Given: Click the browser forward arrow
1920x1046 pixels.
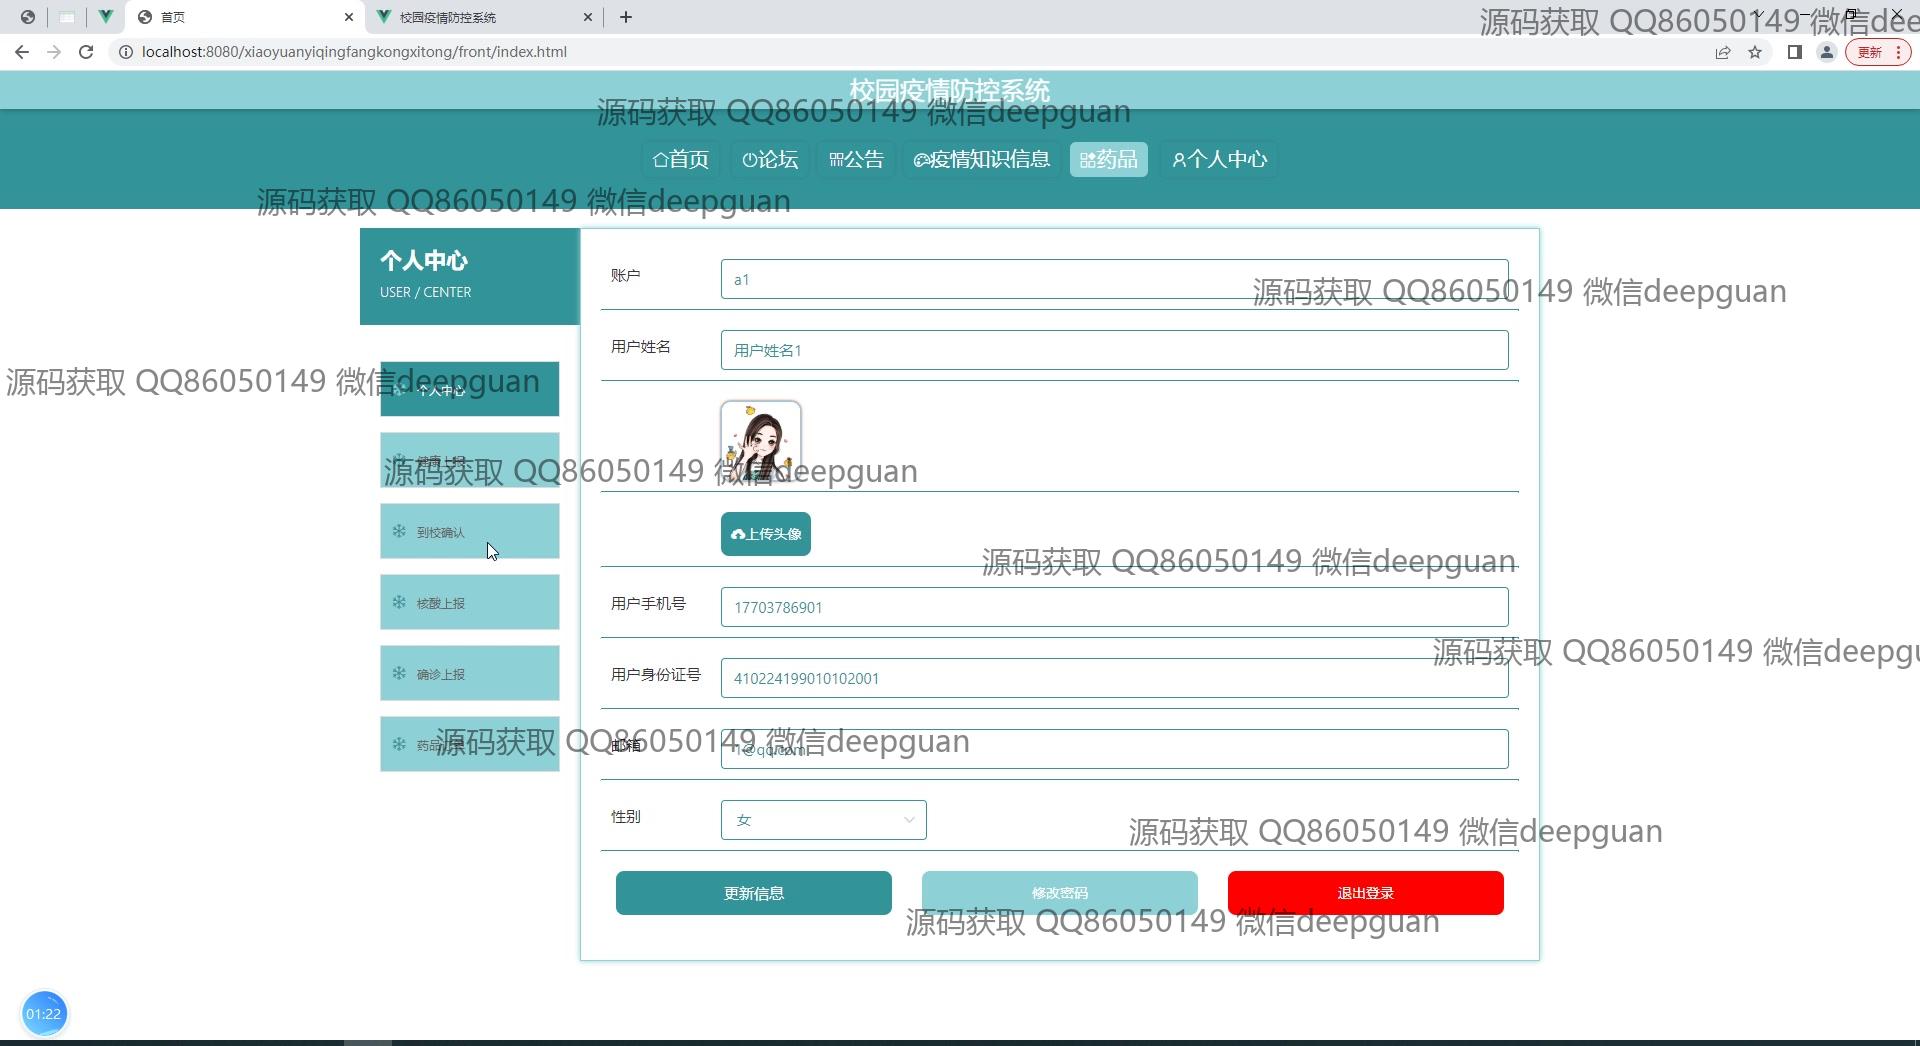Looking at the screenshot, I should (x=54, y=52).
